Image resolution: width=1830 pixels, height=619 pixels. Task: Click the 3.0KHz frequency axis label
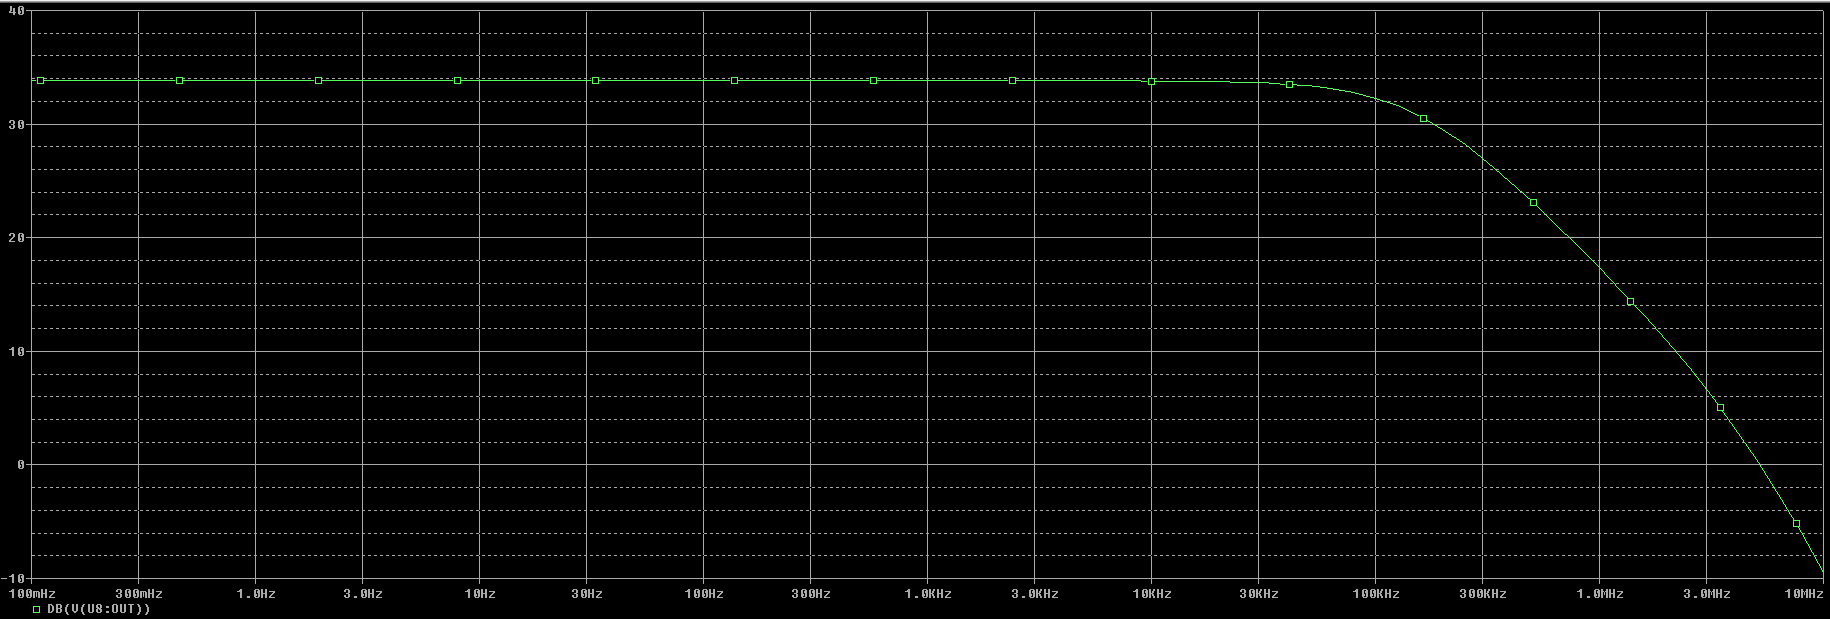(1035, 594)
